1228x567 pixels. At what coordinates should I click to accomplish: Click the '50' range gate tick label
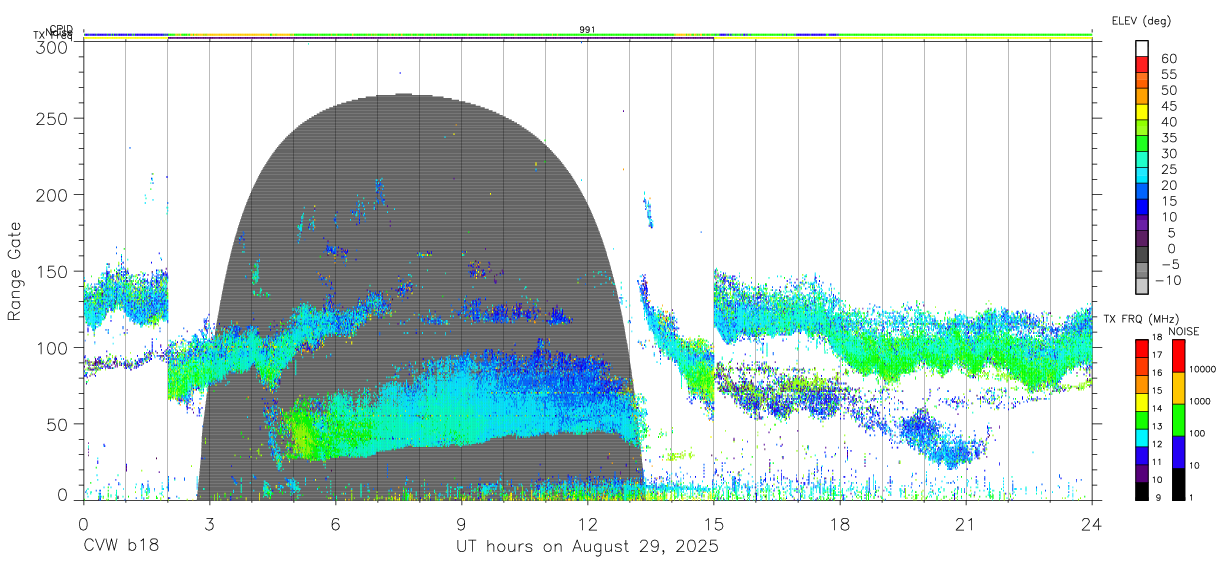(59, 424)
